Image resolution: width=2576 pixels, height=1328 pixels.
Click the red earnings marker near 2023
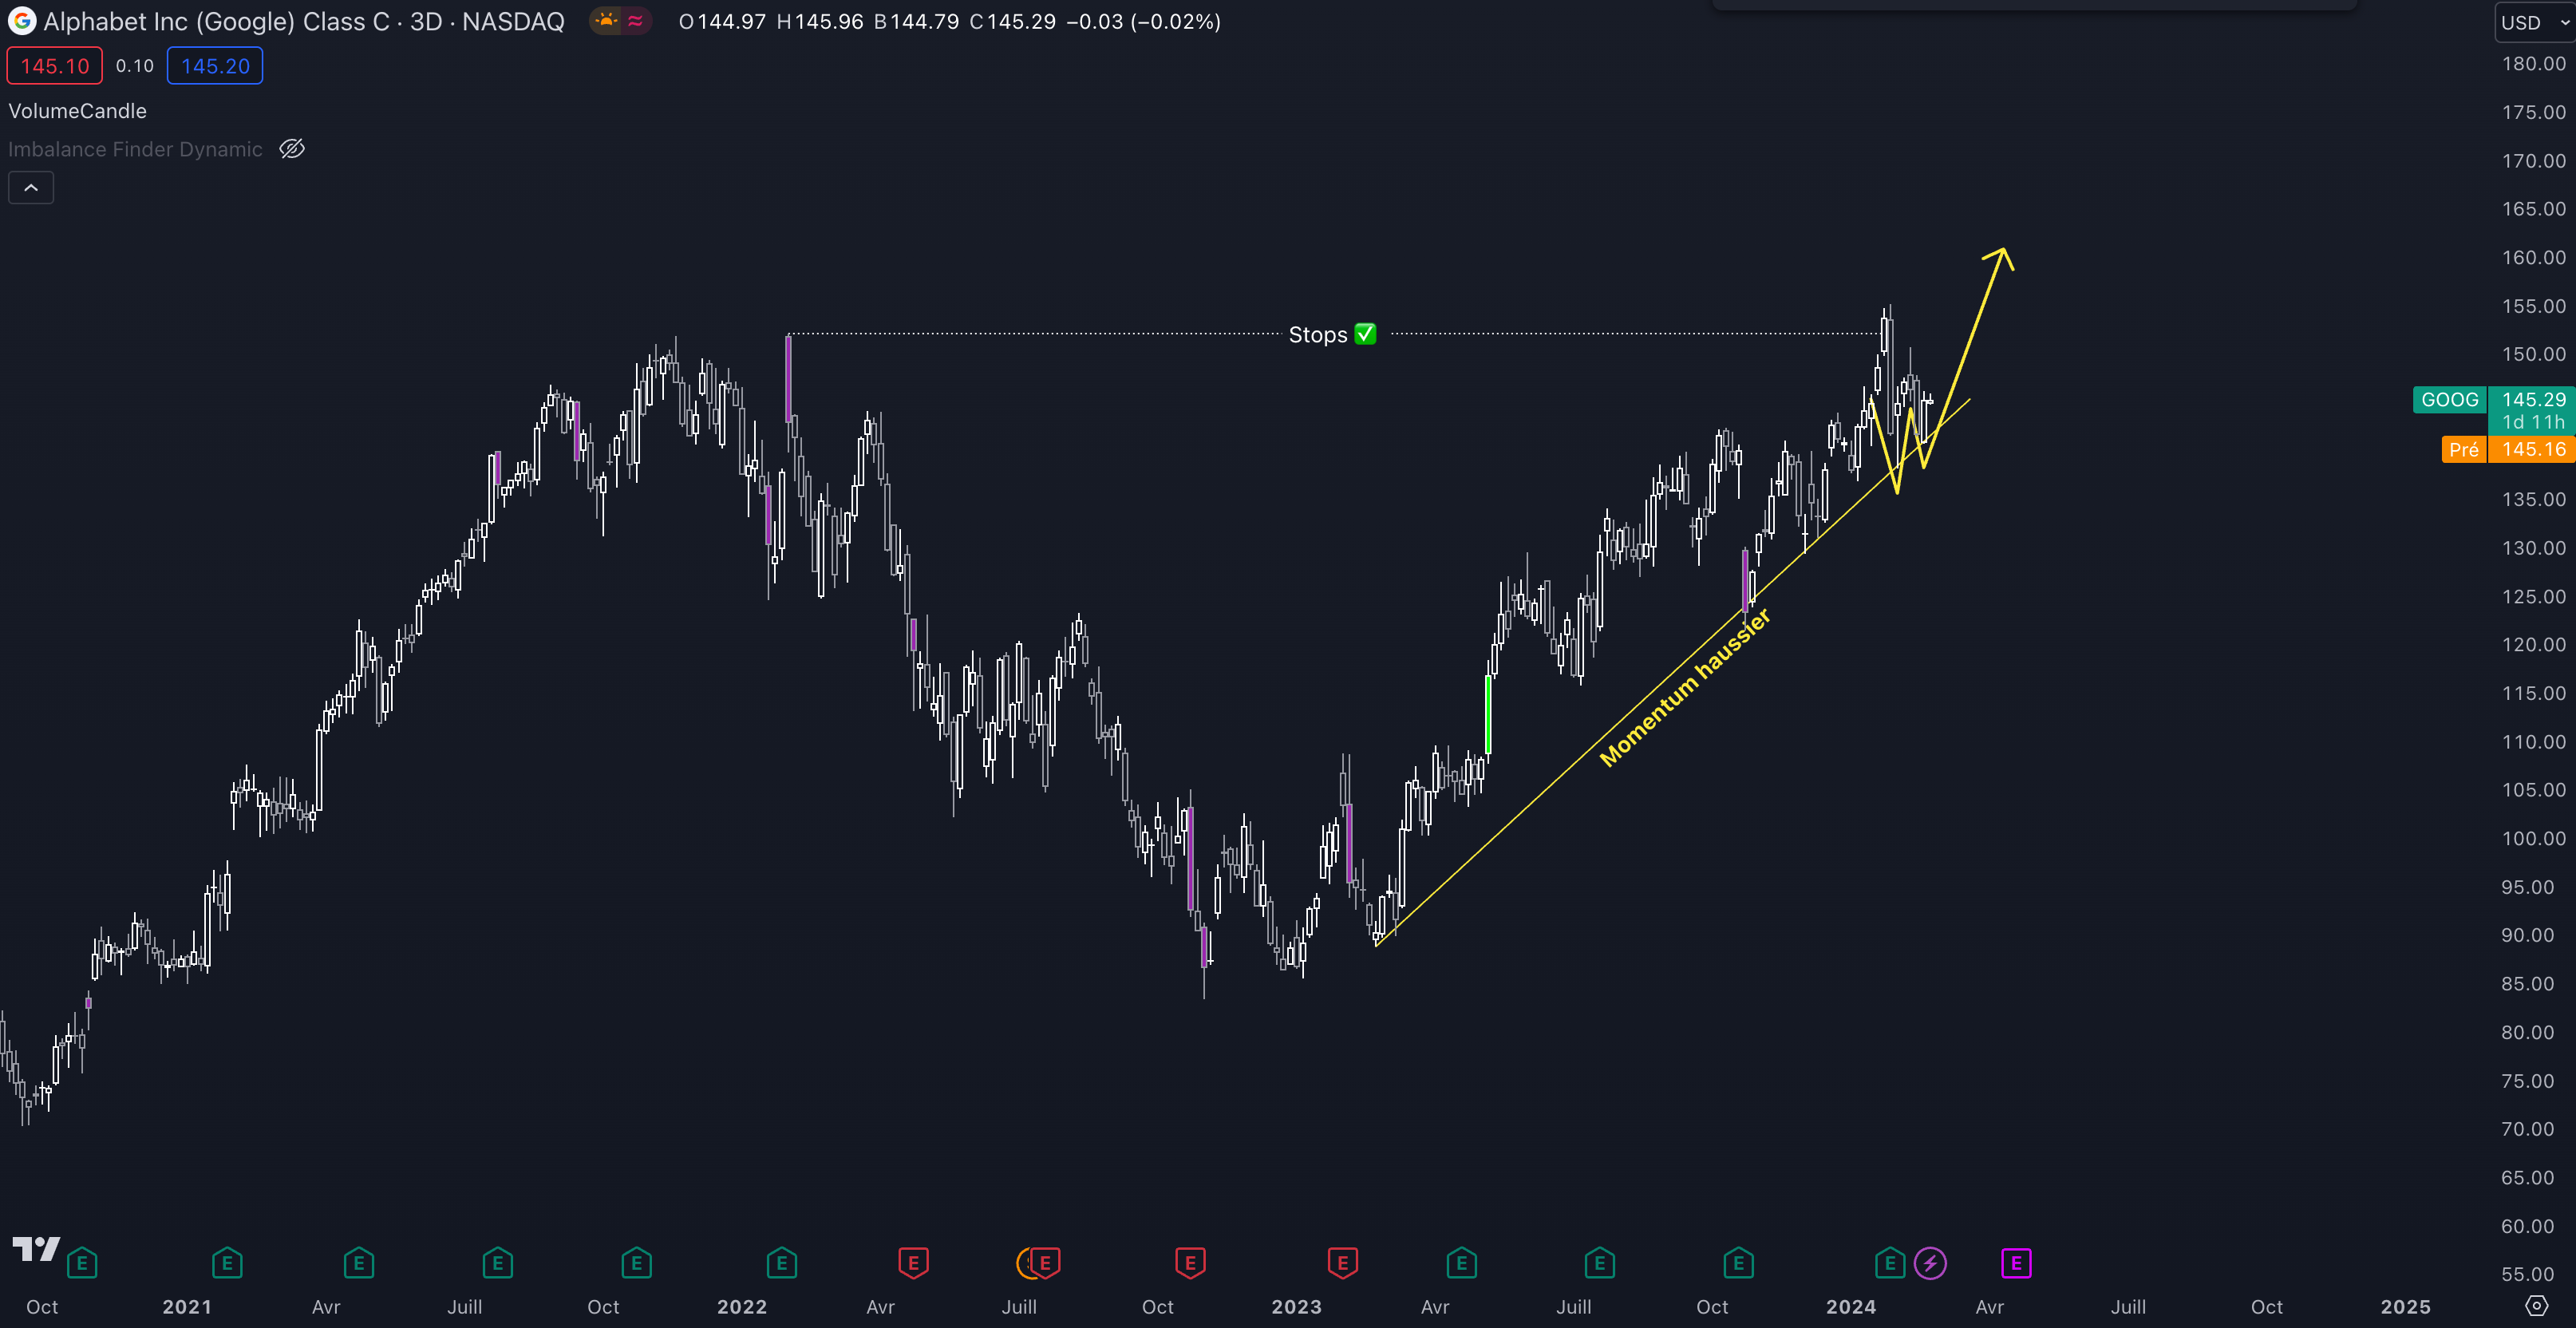pyautogui.click(x=1342, y=1263)
